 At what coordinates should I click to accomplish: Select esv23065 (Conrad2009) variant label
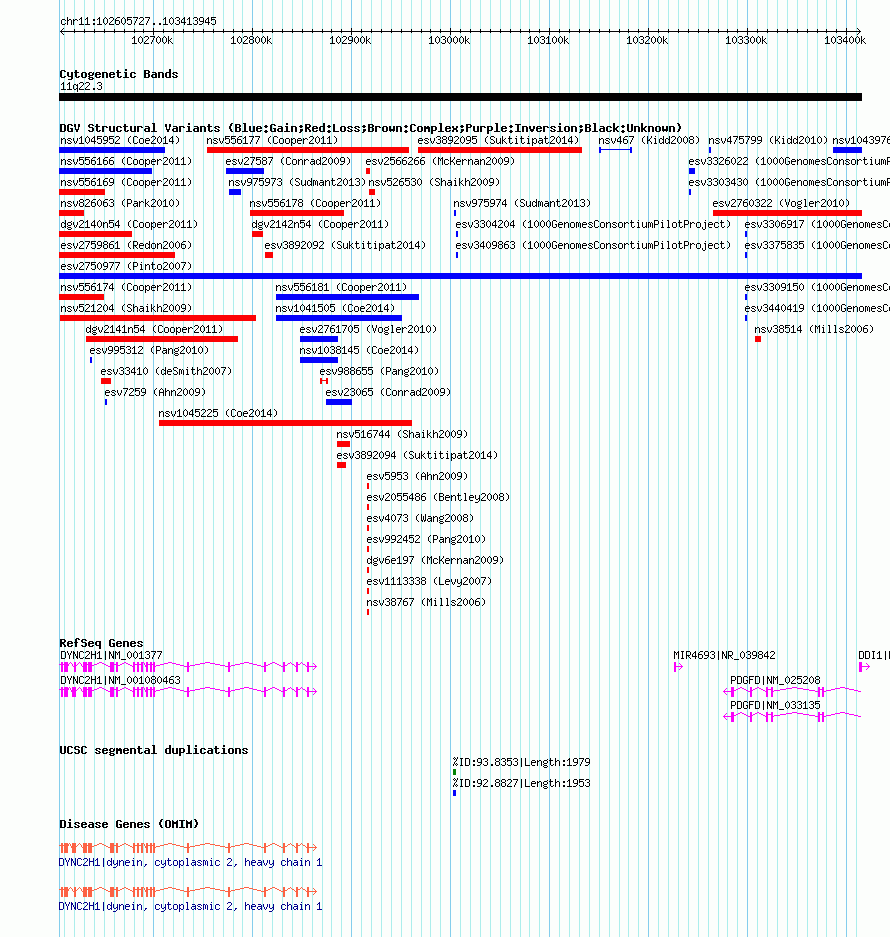[x=388, y=392]
